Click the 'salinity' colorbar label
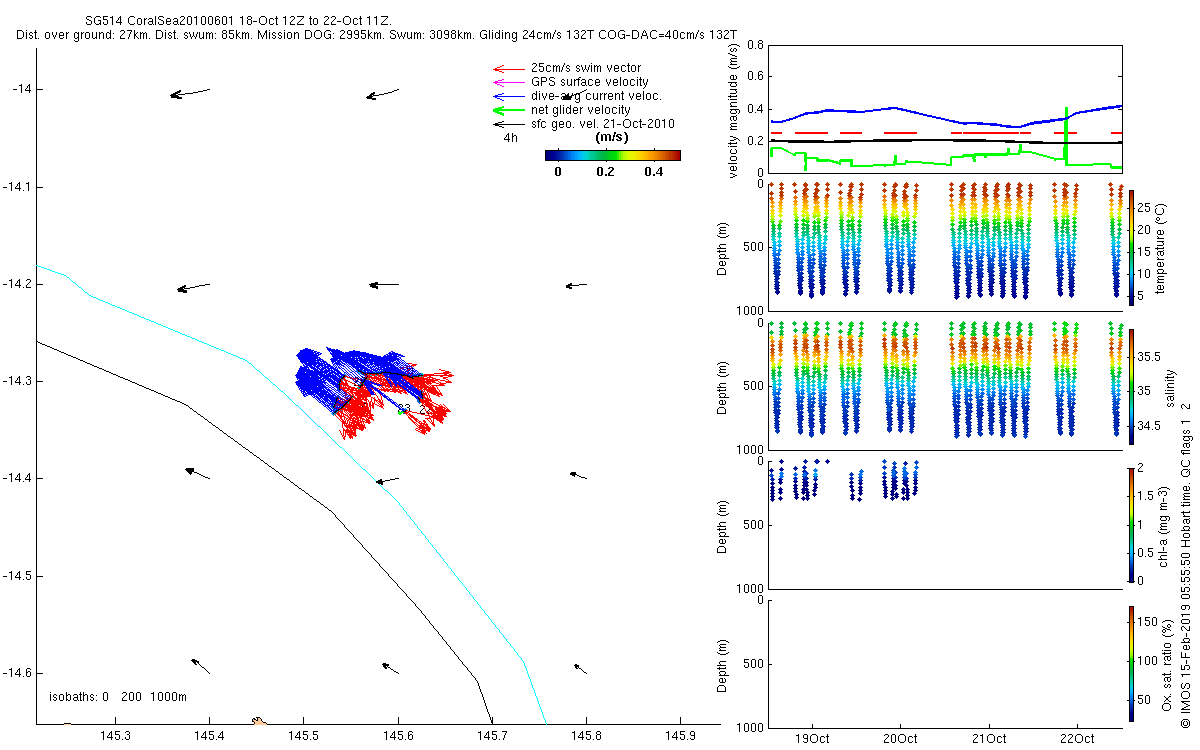Screen dimensions: 1200x750 point(1170,389)
